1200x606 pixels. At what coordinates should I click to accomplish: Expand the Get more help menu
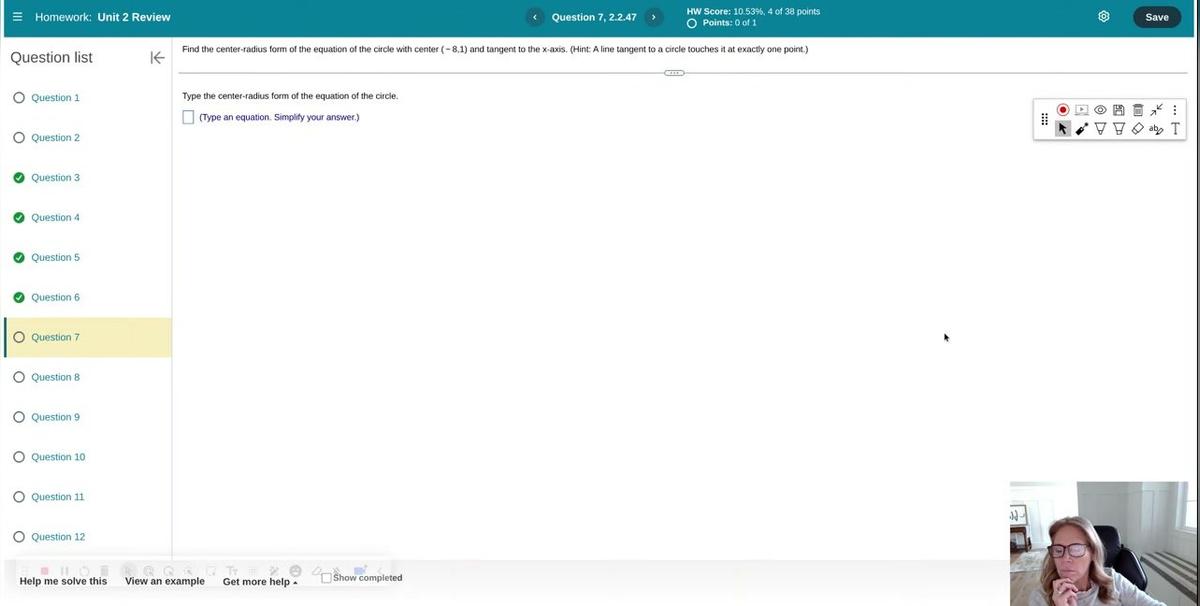260,582
